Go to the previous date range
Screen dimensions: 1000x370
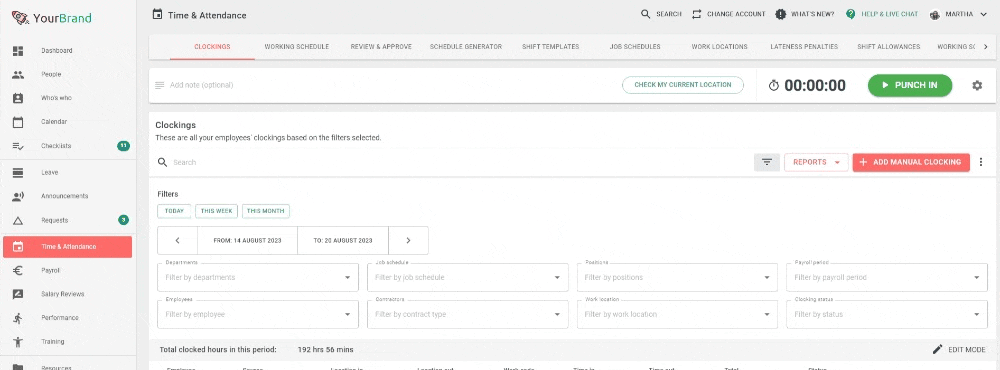coord(177,240)
